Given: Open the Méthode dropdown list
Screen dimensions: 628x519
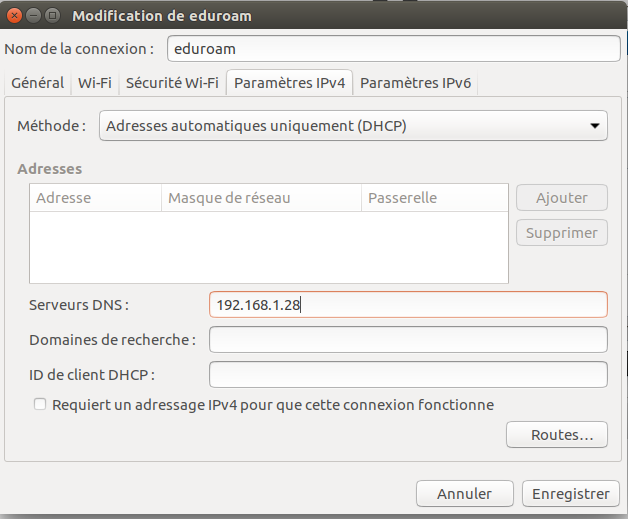Looking at the screenshot, I should coord(355,126).
